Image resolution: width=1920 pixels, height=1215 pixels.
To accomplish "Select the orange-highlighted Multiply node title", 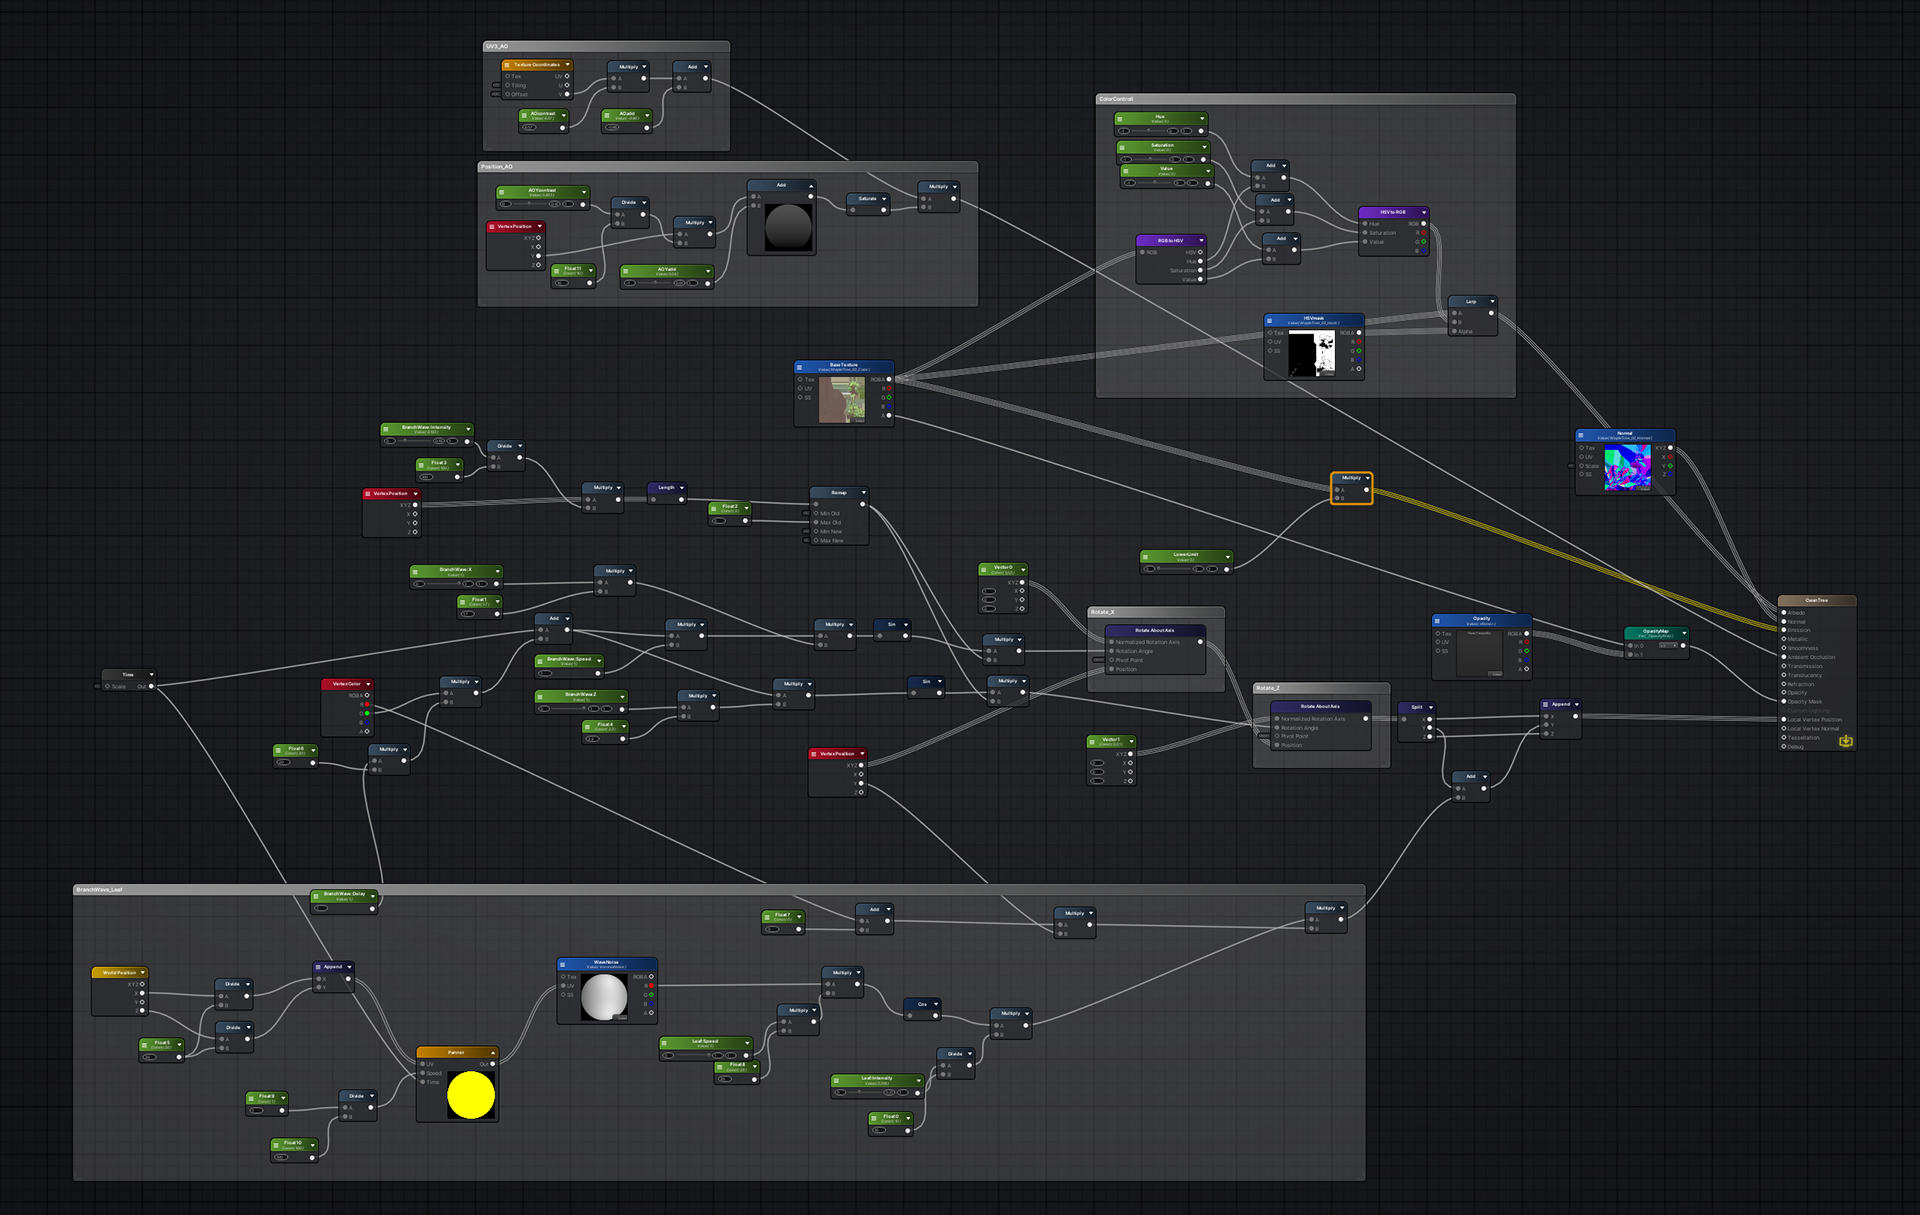I will pos(1351,478).
